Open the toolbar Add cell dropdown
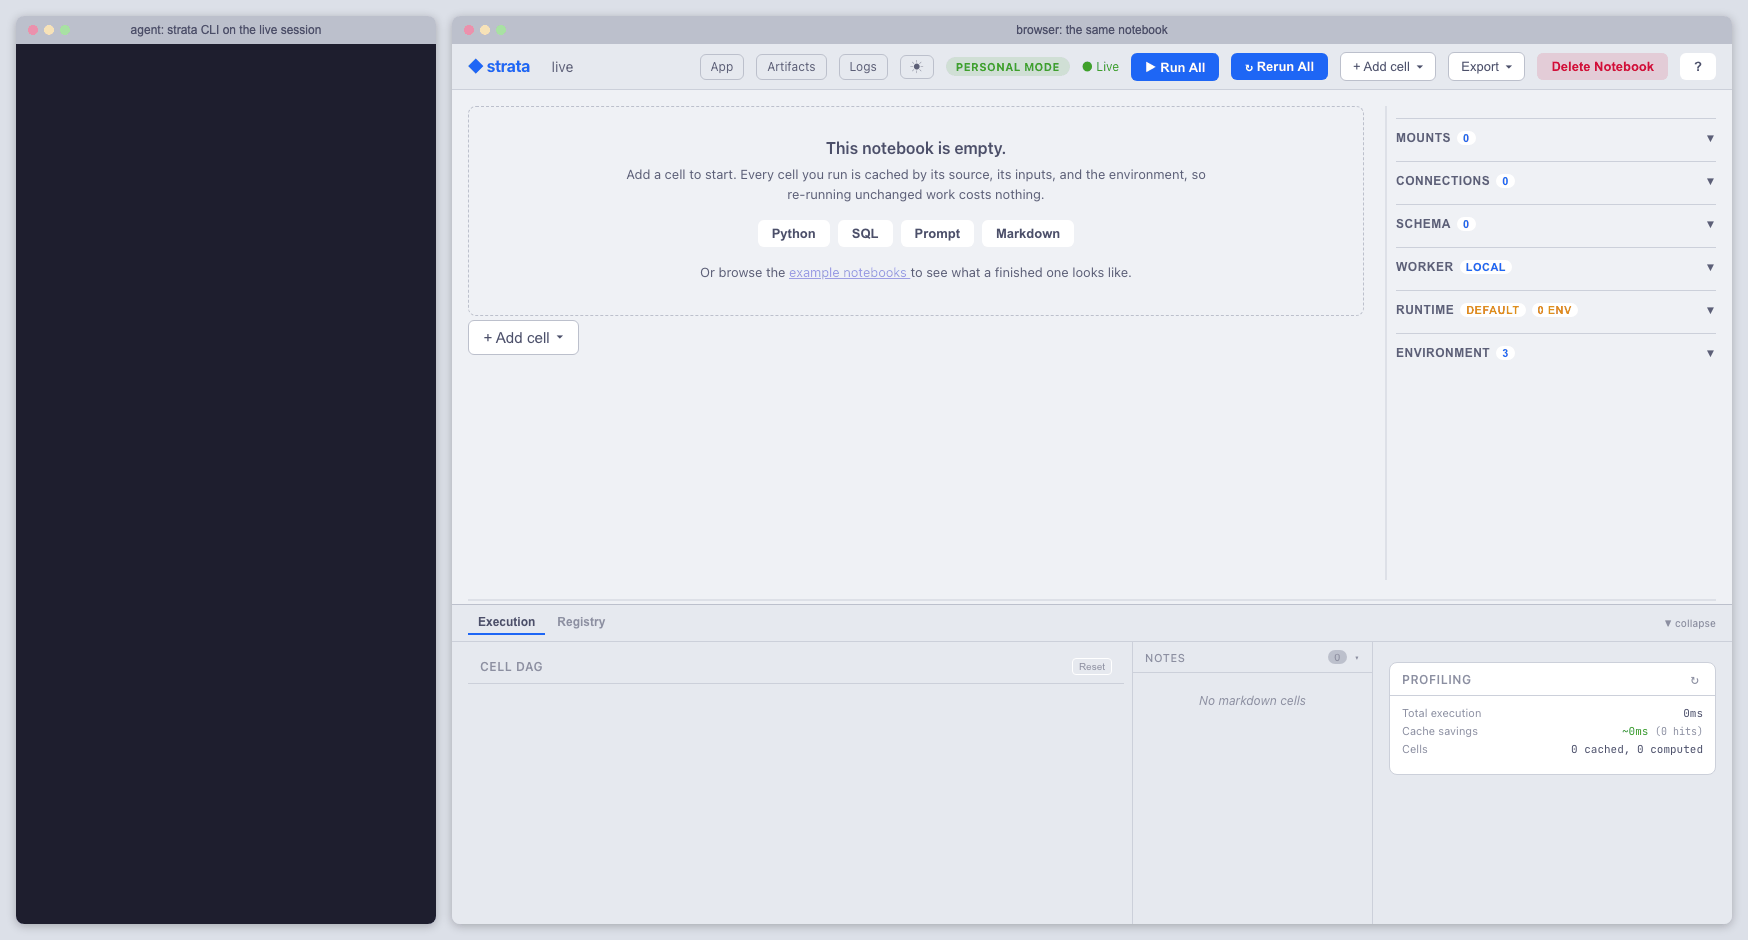Screen dimensions: 1748x940 (x=1388, y=67)
